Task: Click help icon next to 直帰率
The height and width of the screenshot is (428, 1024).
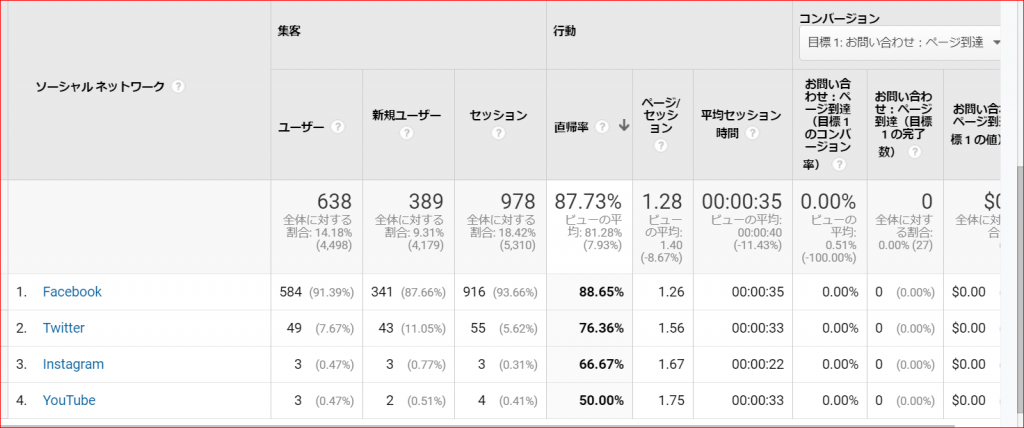Action: pyautogui.click(x=602, y=127)
